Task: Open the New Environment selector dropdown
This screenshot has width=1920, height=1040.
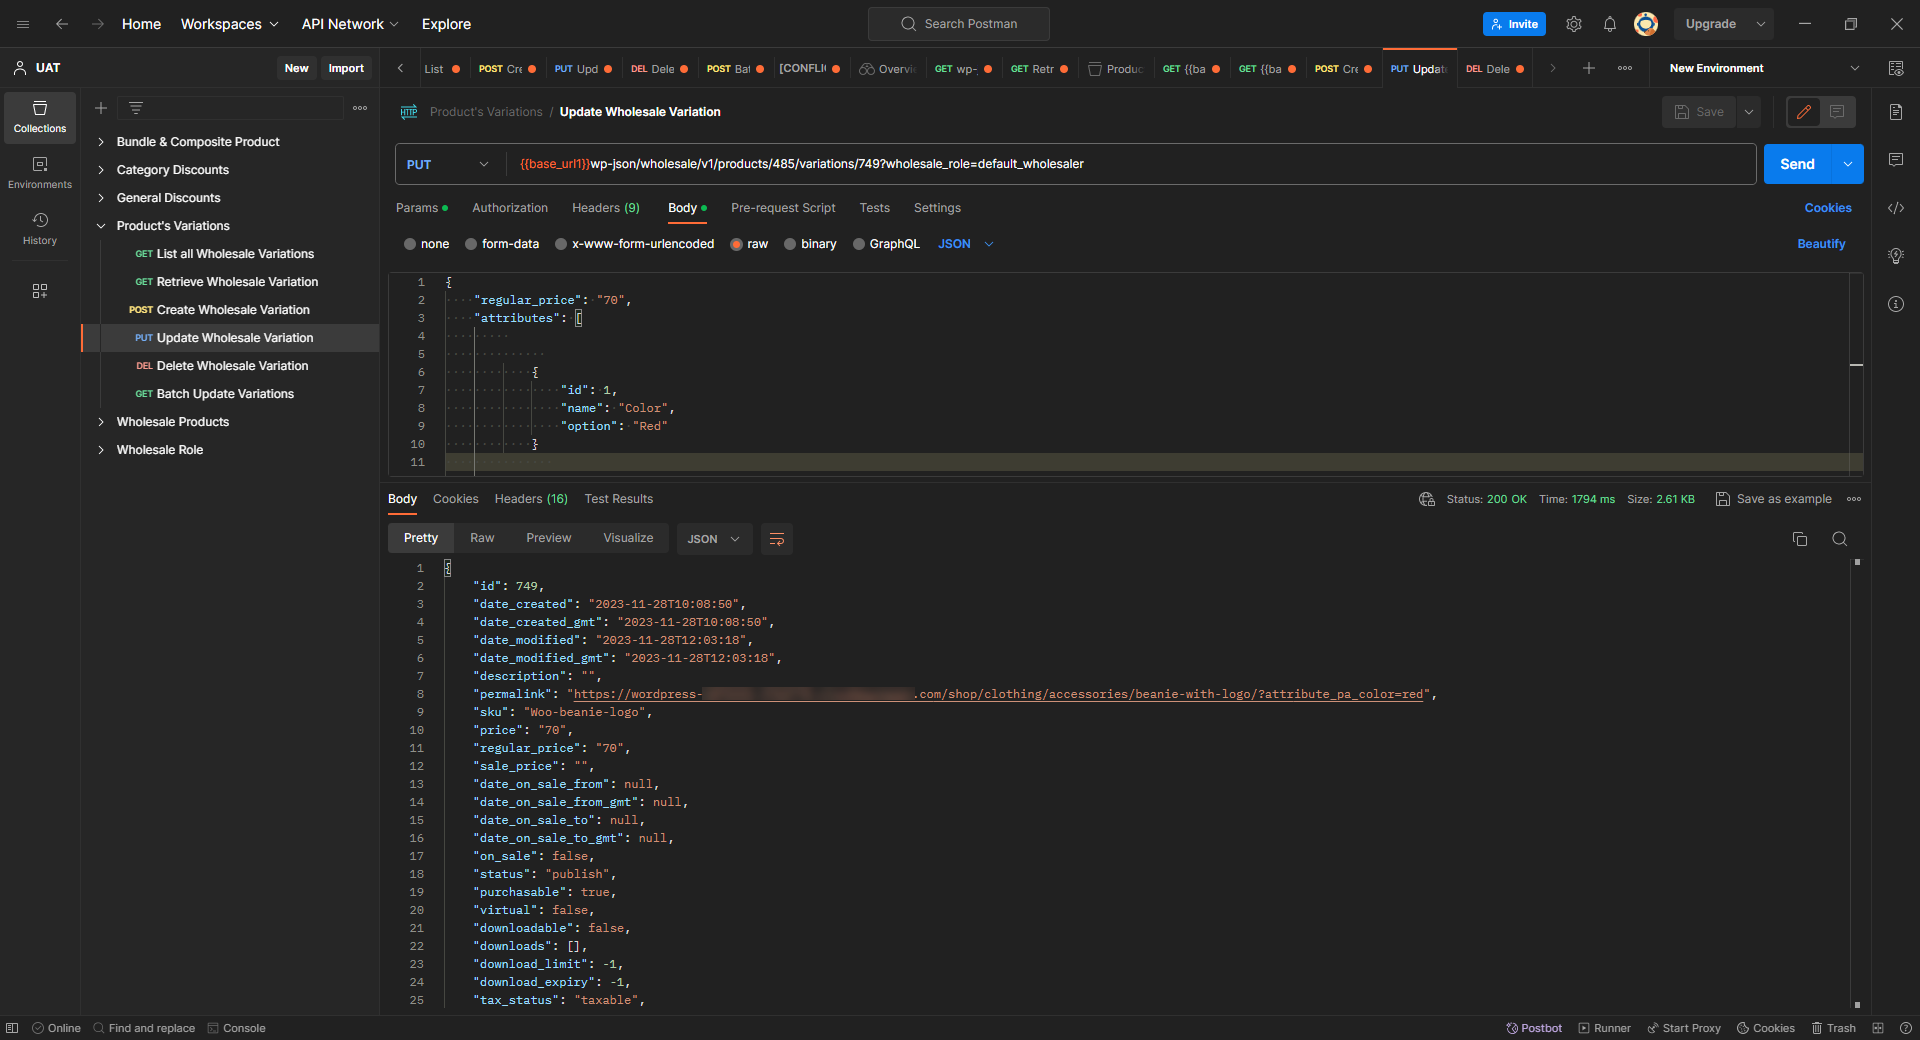Action: [1765, 68]
